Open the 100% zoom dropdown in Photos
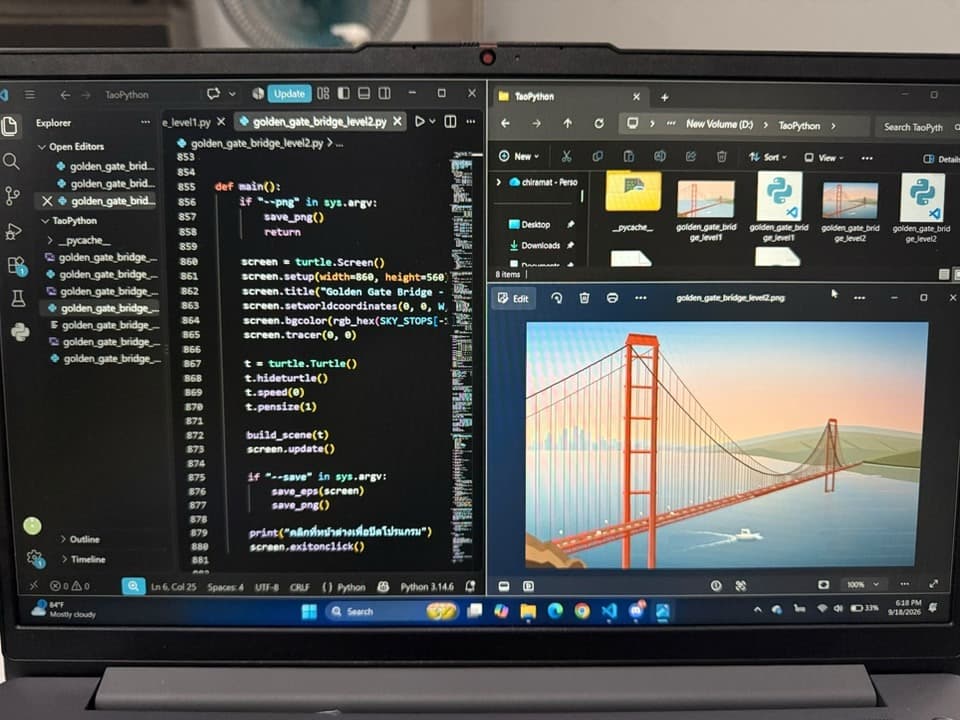960x720 pixels. coord(862,585)
